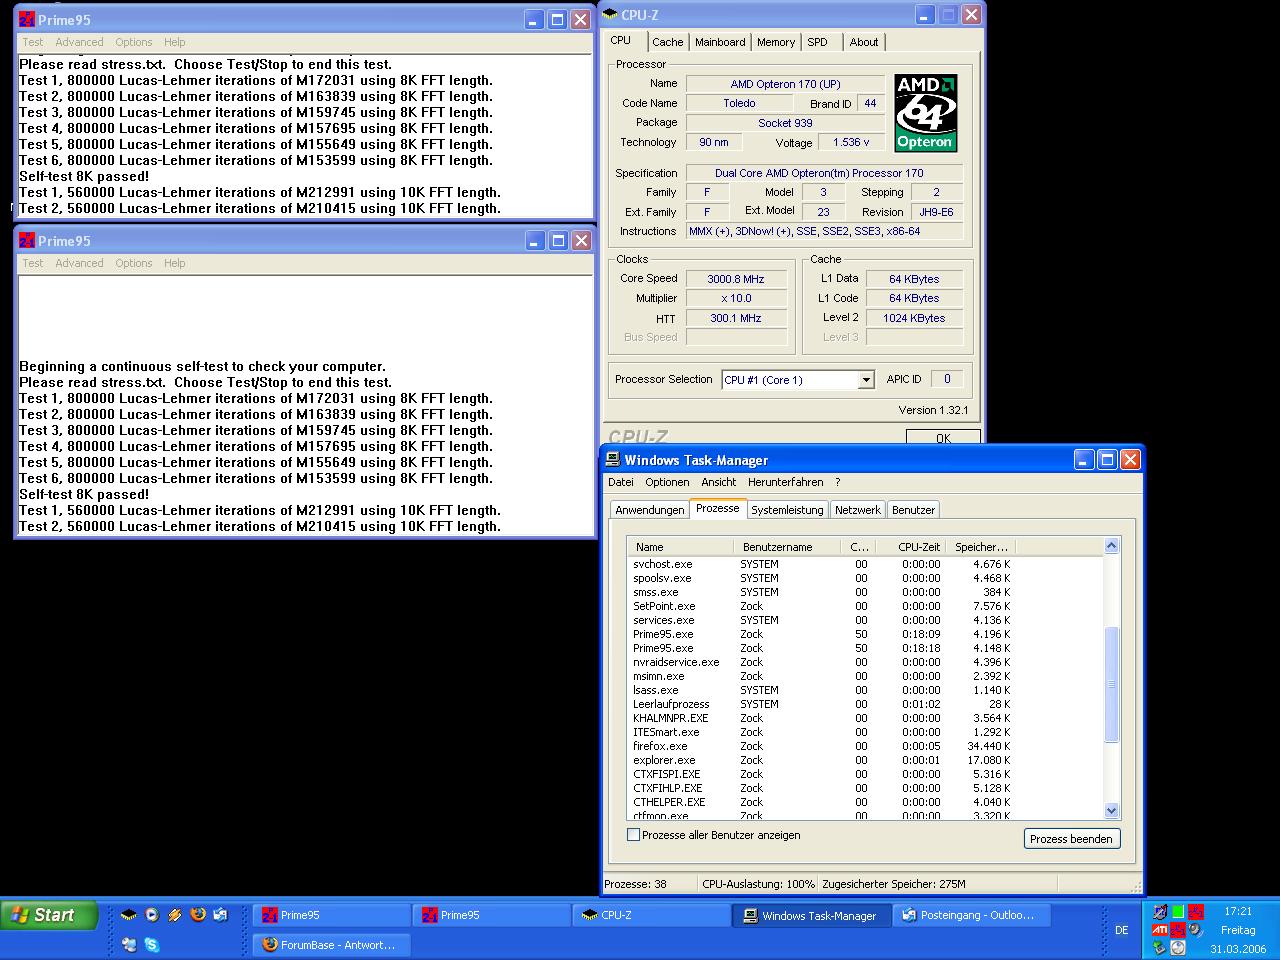The height and width of the screenshot is (960, 1280).
Task: Sort the process list by the Name column
Action: [x=680, y=547]
